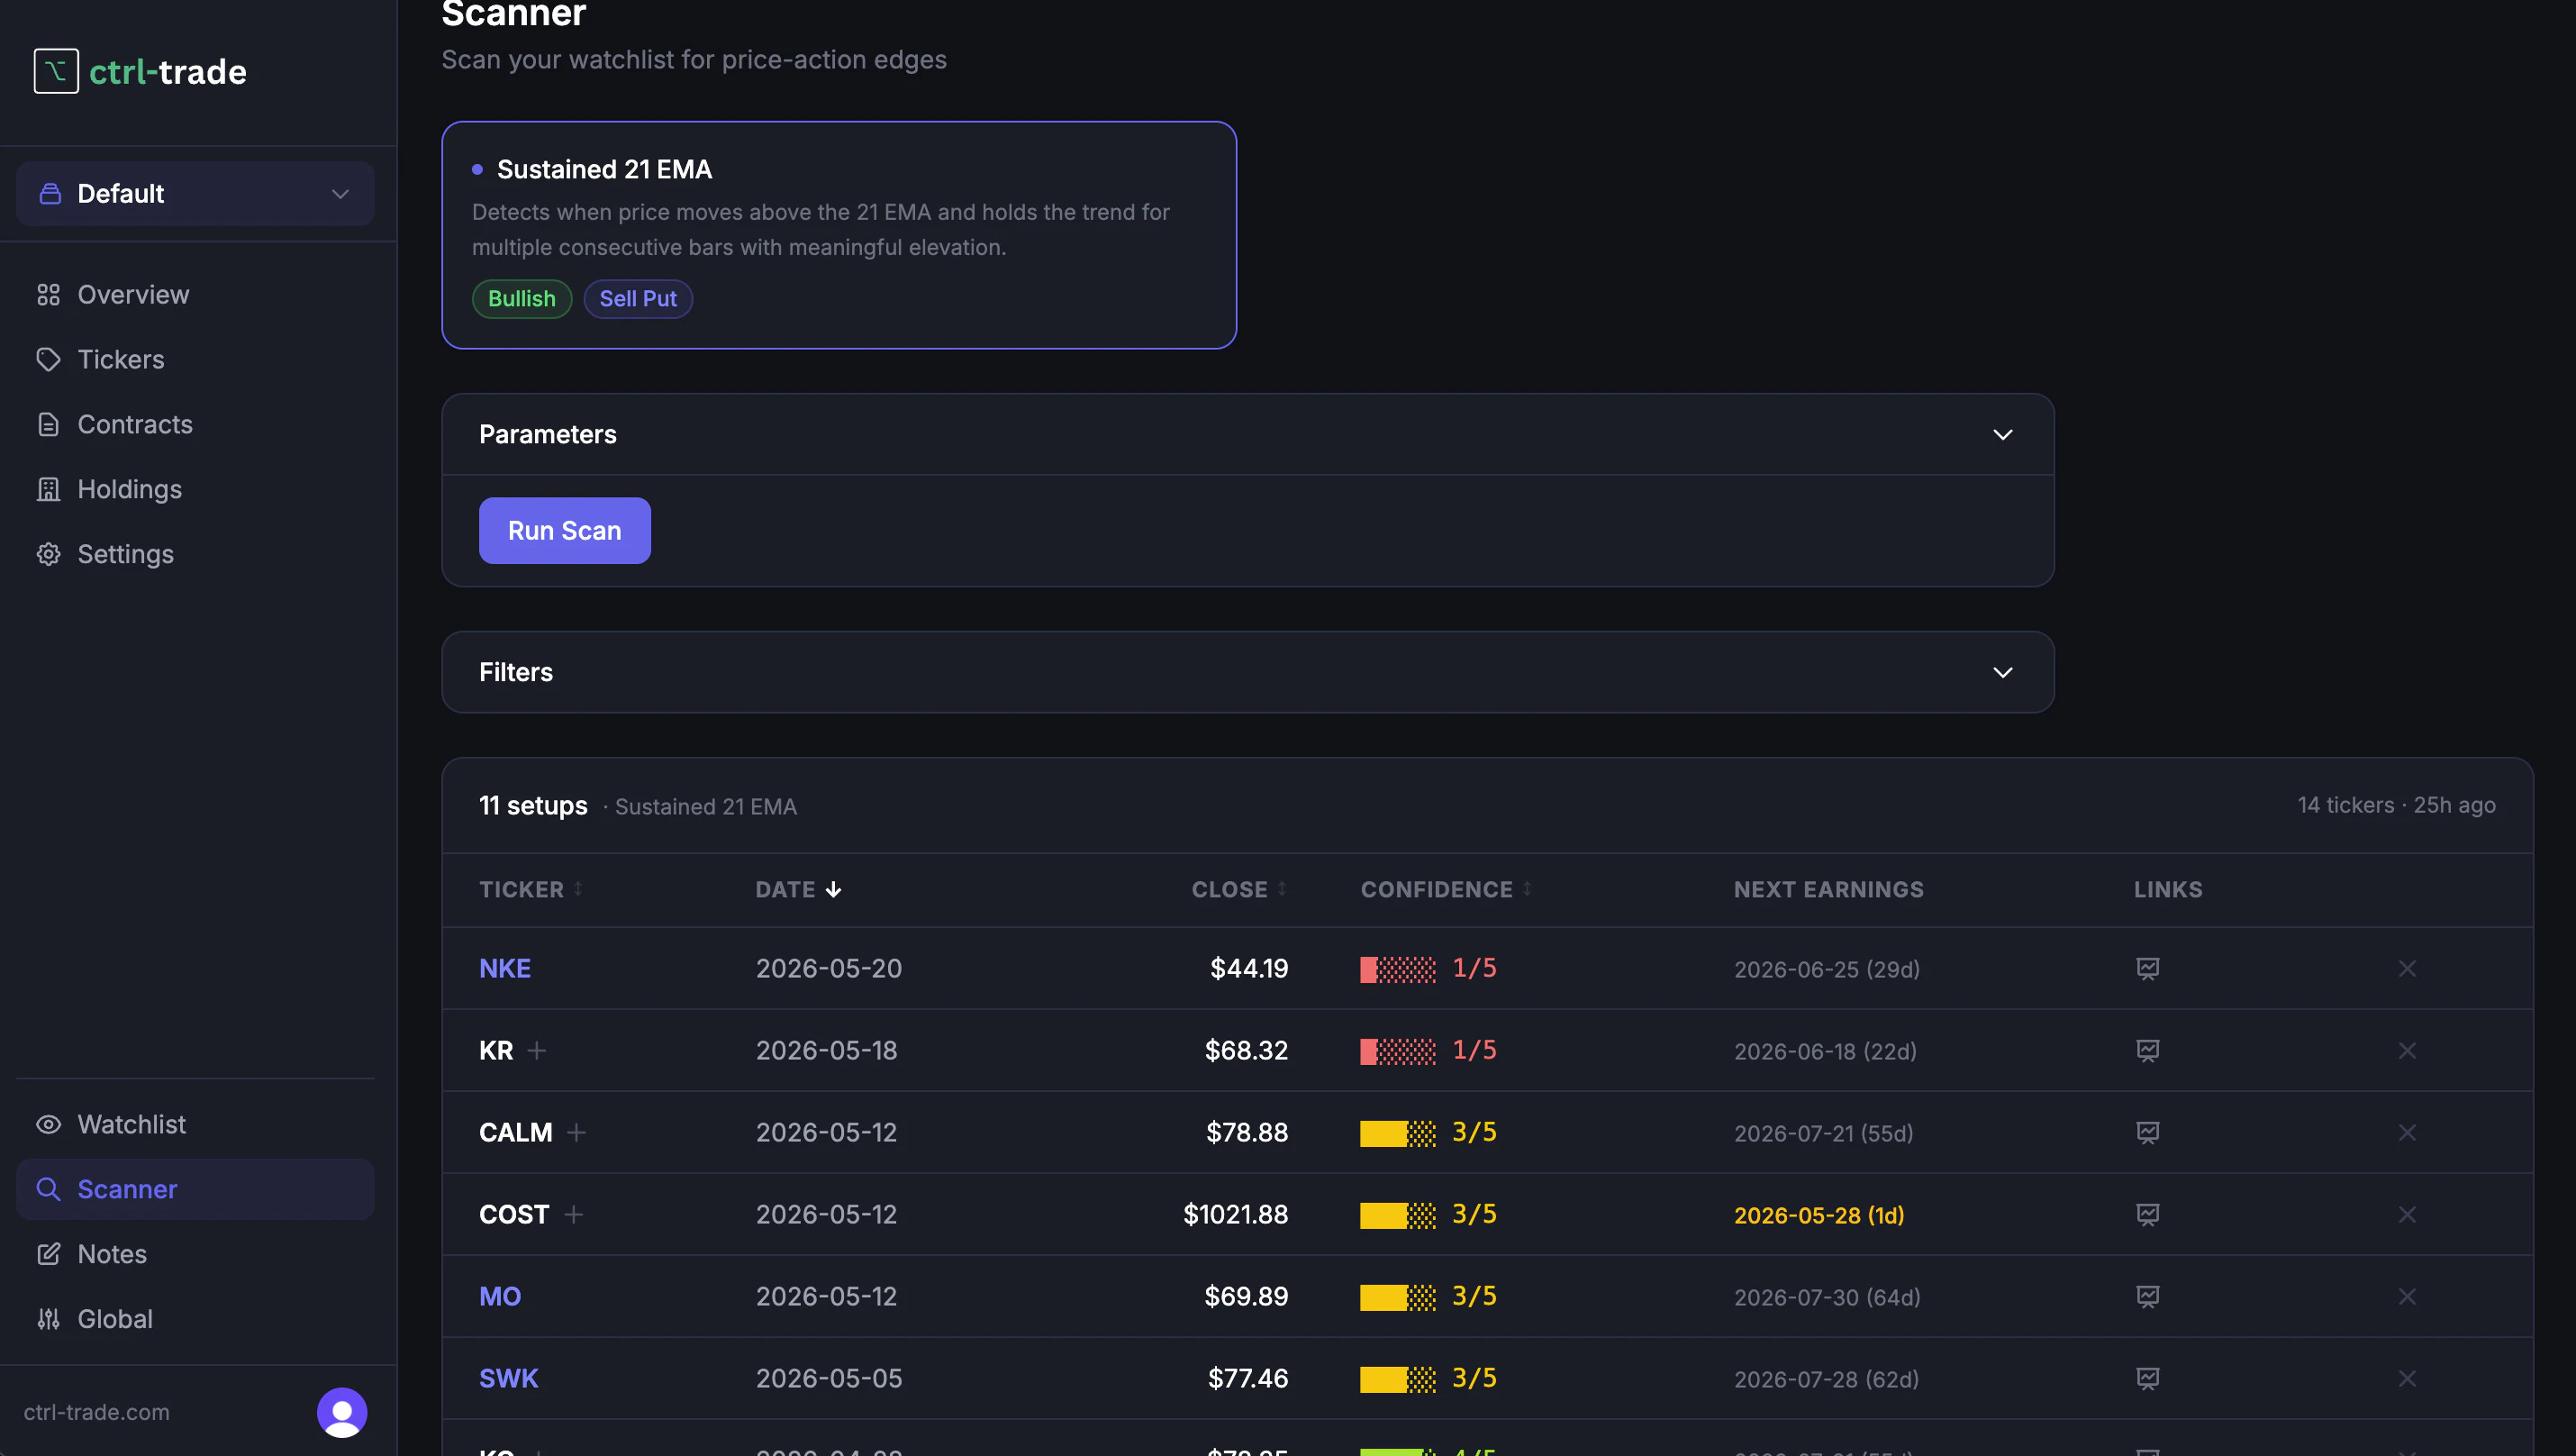Open the MO ticker link

pos(500,1297)
